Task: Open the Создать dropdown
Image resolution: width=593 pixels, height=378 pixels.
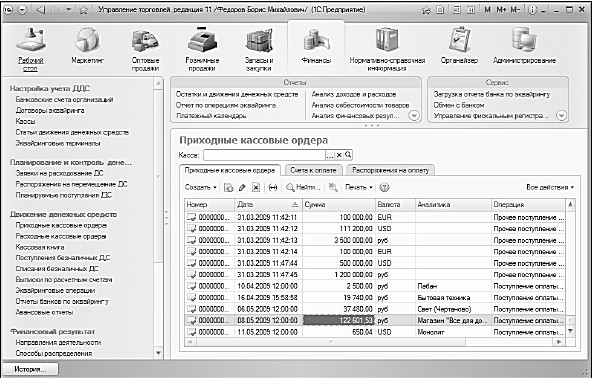Action: tap(200, 187)
